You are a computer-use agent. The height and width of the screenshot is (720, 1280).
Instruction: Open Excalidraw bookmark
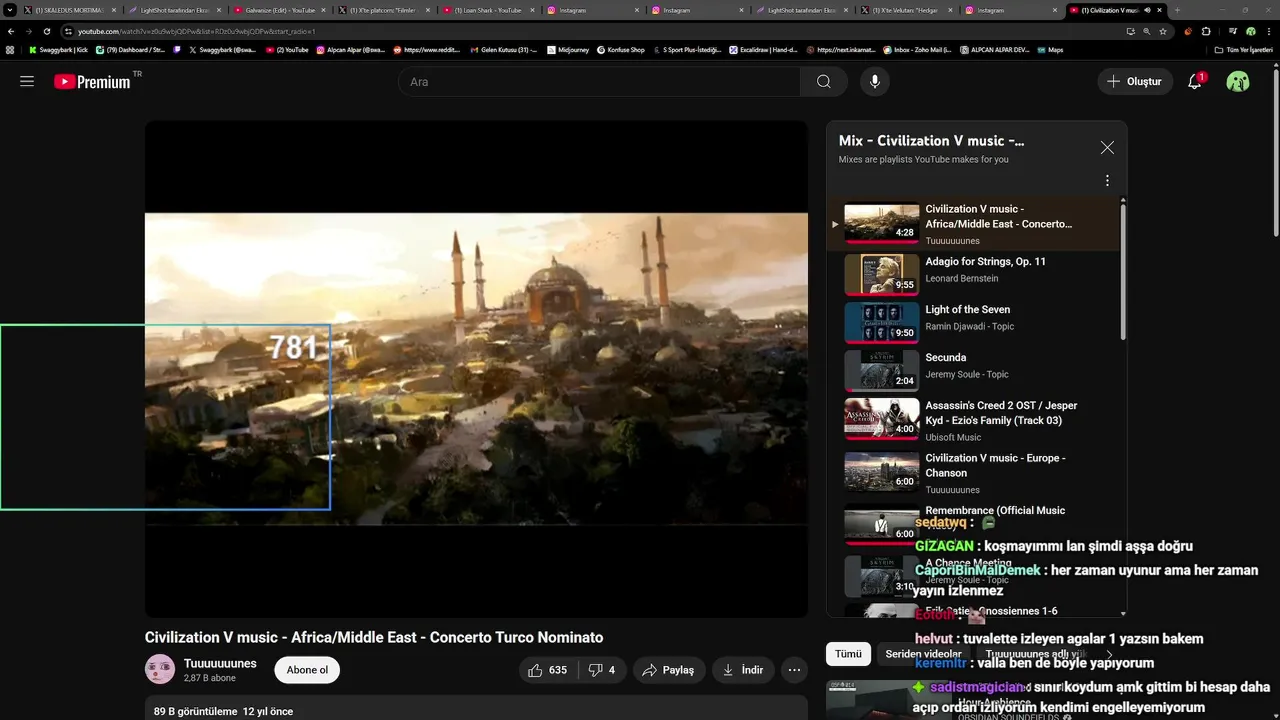point(763,49)
